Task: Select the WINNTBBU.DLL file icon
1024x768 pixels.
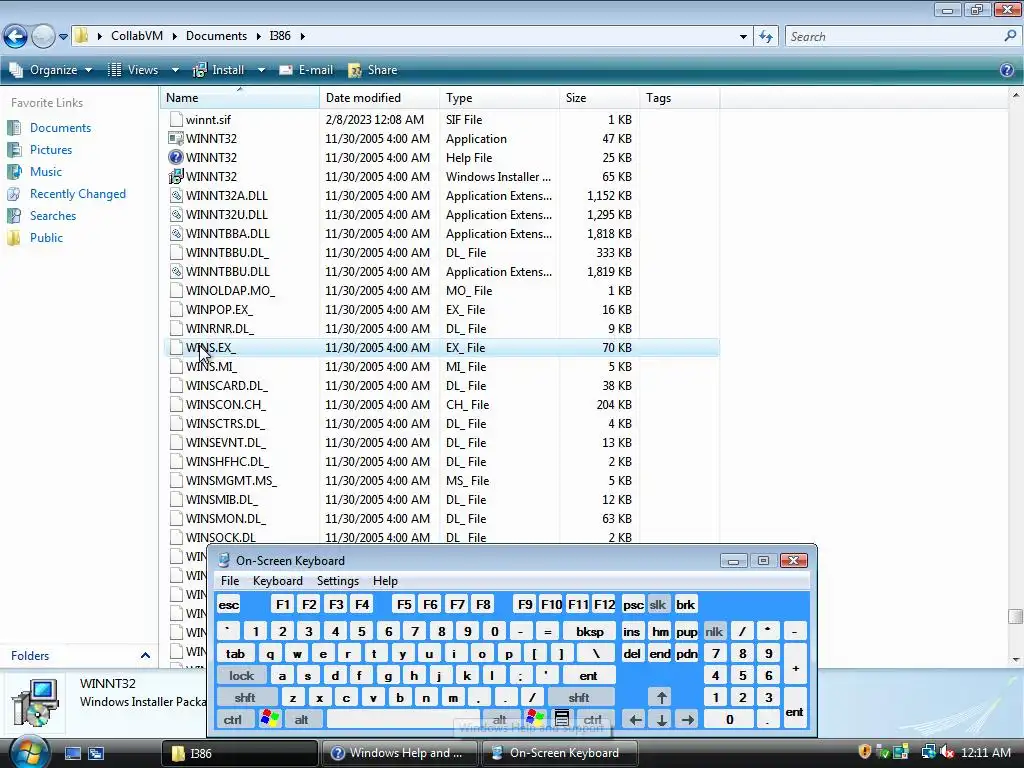Action: point(176,272)
